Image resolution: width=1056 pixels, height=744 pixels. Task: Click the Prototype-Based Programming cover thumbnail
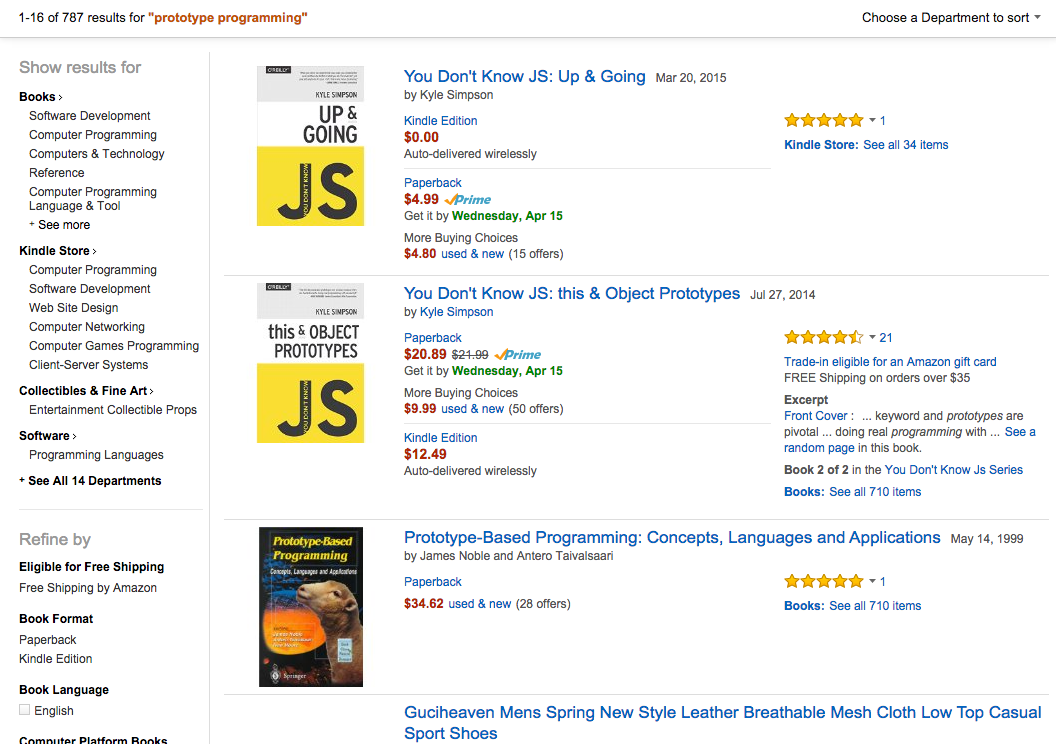click(x=311, y=607)
